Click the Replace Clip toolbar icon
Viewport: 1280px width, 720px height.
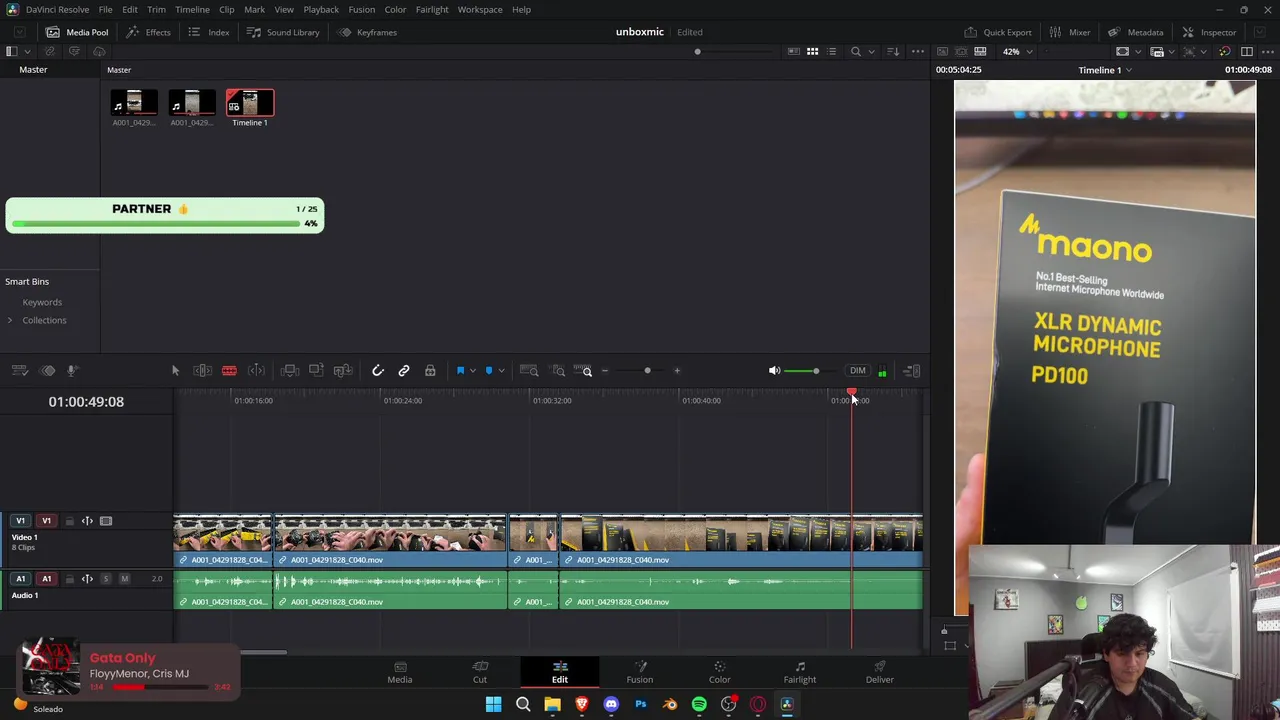point(343,371)
